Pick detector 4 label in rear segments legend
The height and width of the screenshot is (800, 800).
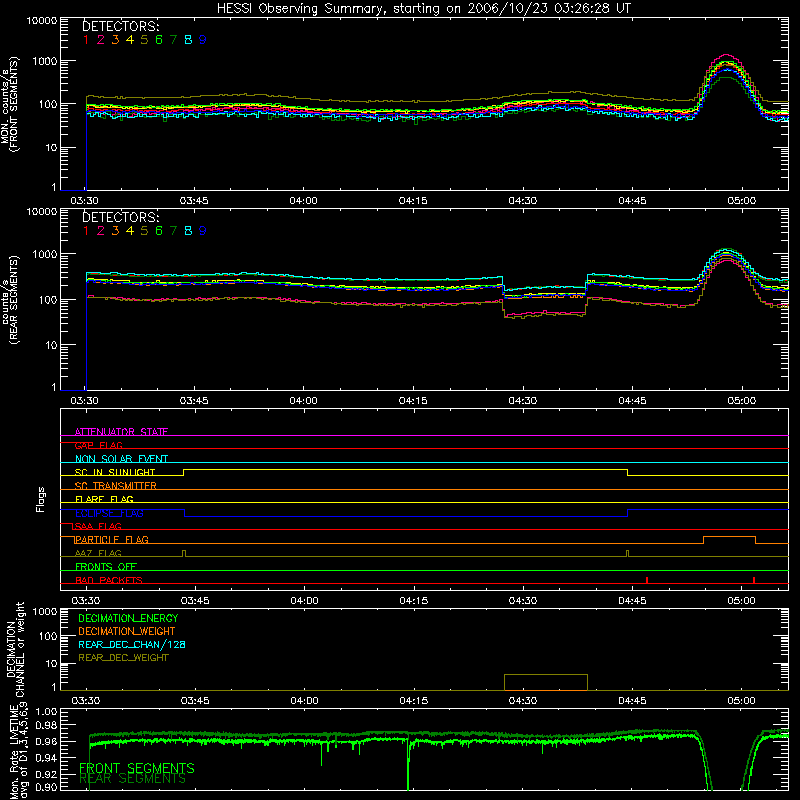(x=130, y=231)
